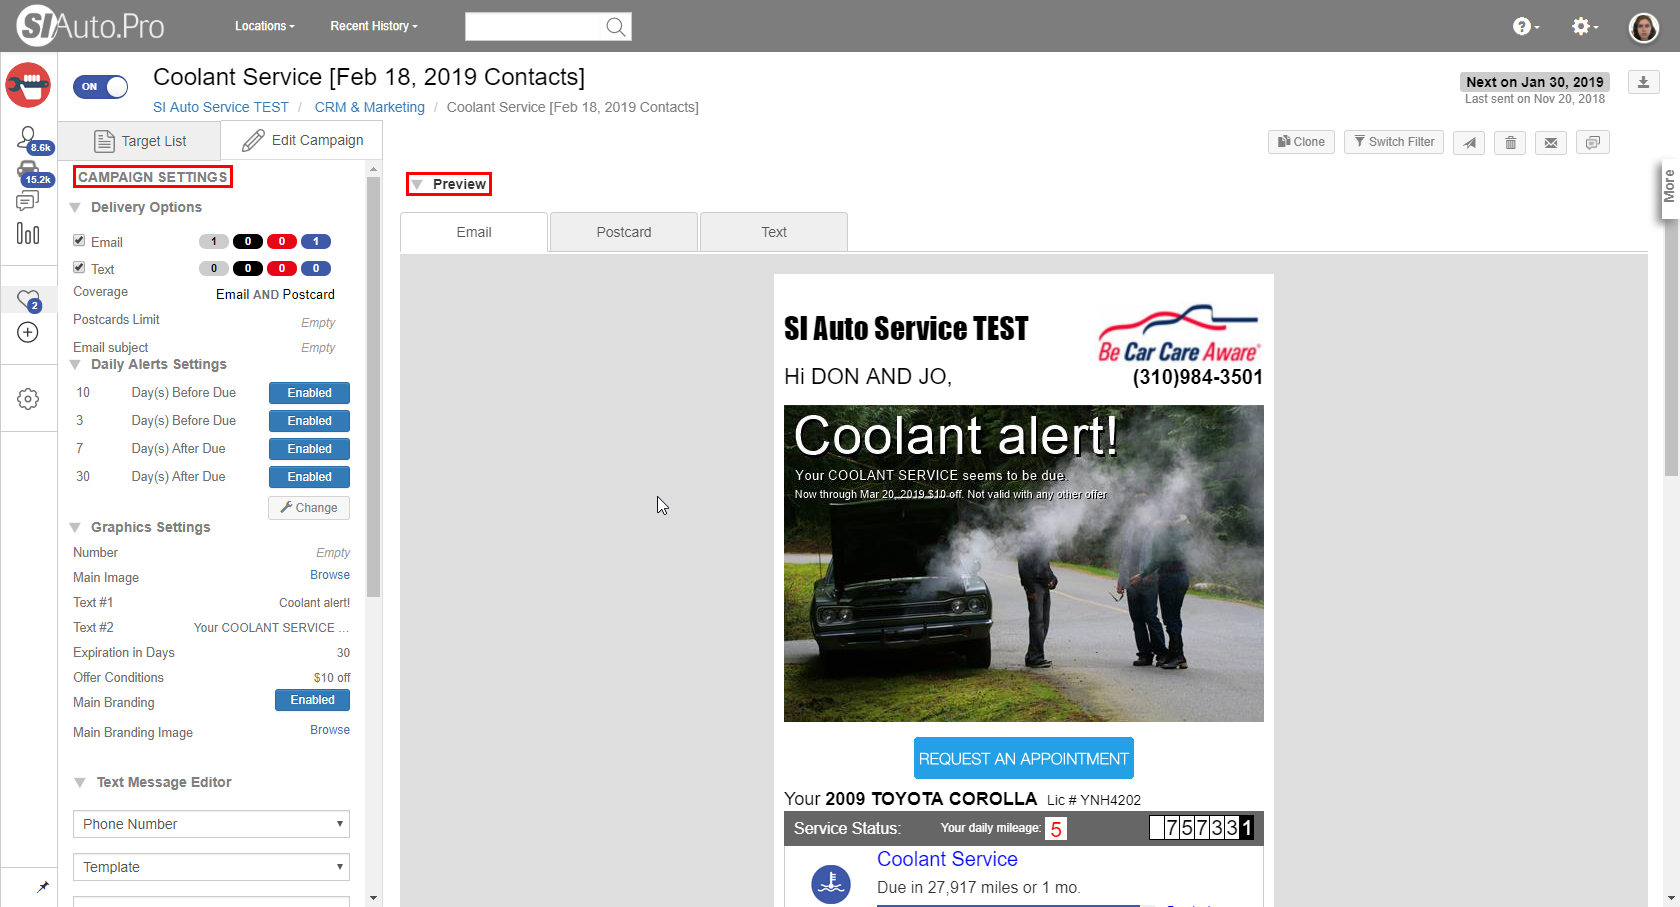The width and height of the screenshot is (1680, 907).
Task: Switch to the Postcard preview tab
Action: 624,232
